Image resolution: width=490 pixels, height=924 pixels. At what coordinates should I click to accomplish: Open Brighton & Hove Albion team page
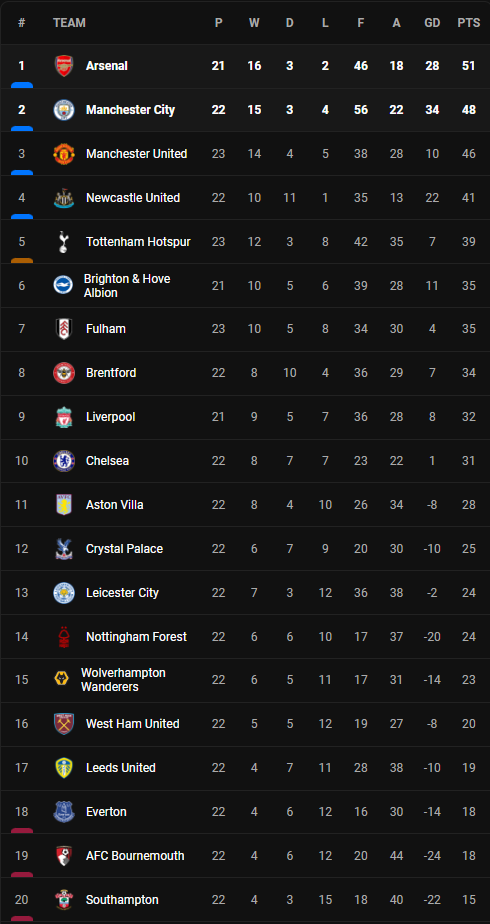click(x=127, y=286)
